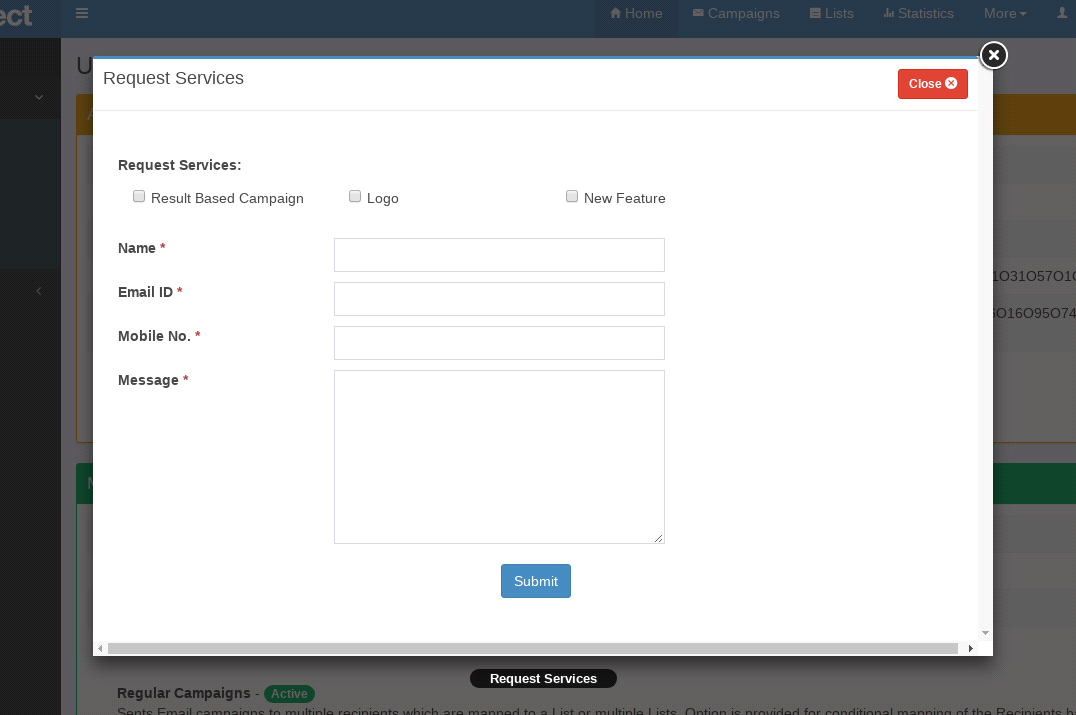Click the user profile icon in navbar
The height and width of the screenshot is (715, 1076).
click(1062, 13)
